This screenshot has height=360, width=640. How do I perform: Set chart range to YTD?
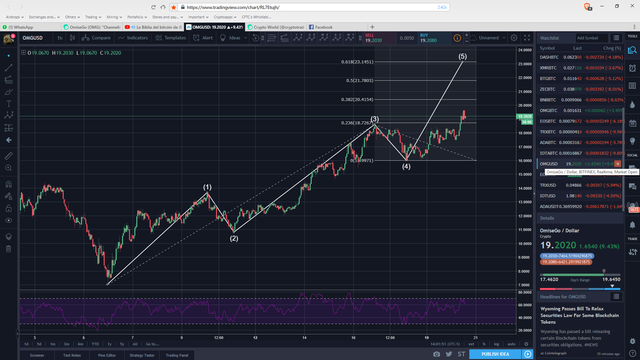95,344
